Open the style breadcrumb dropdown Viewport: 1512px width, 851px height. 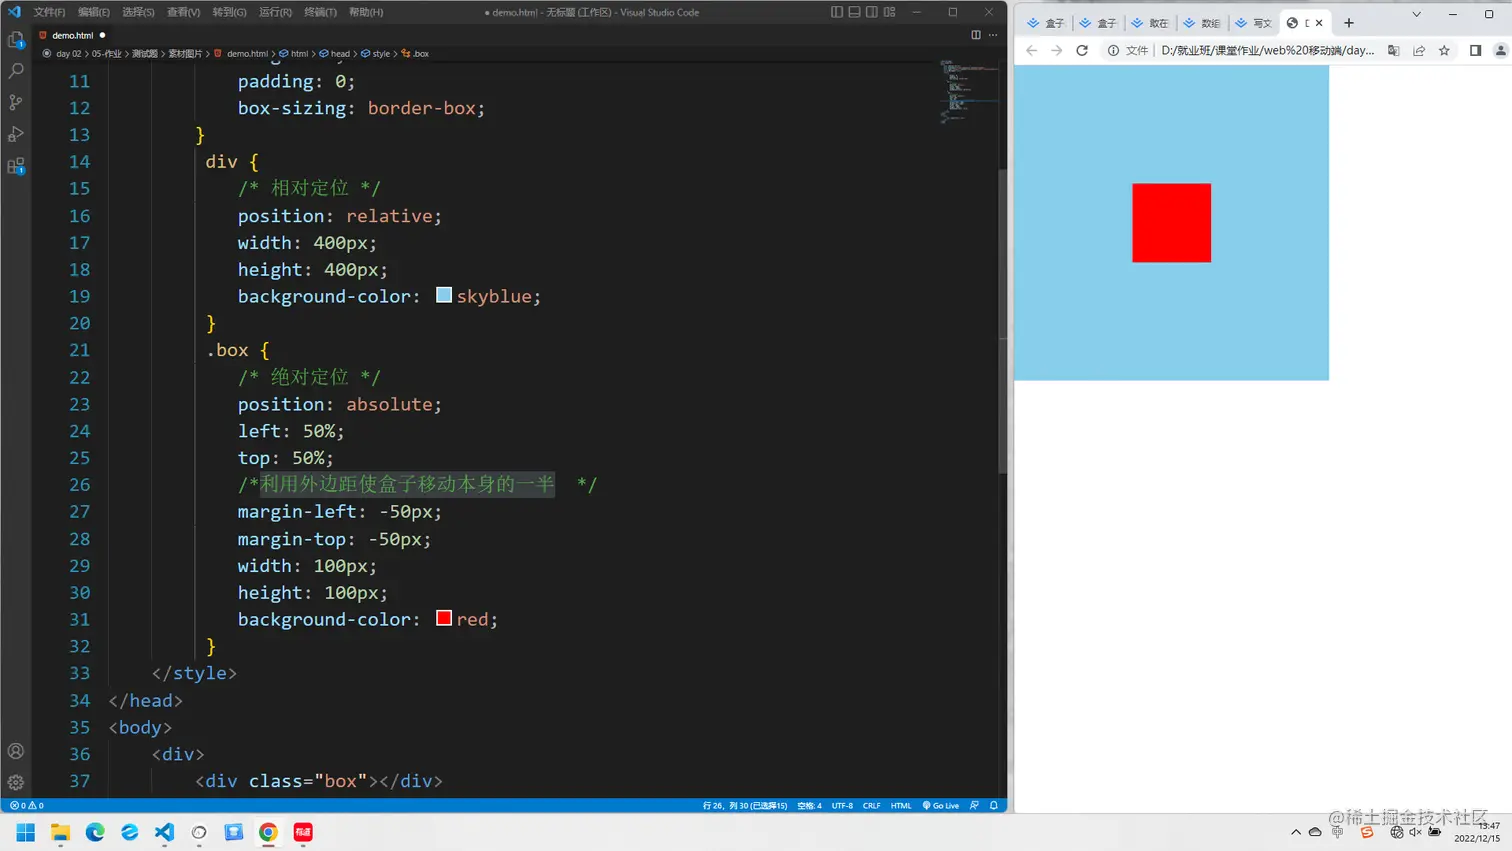click(376, 54)
